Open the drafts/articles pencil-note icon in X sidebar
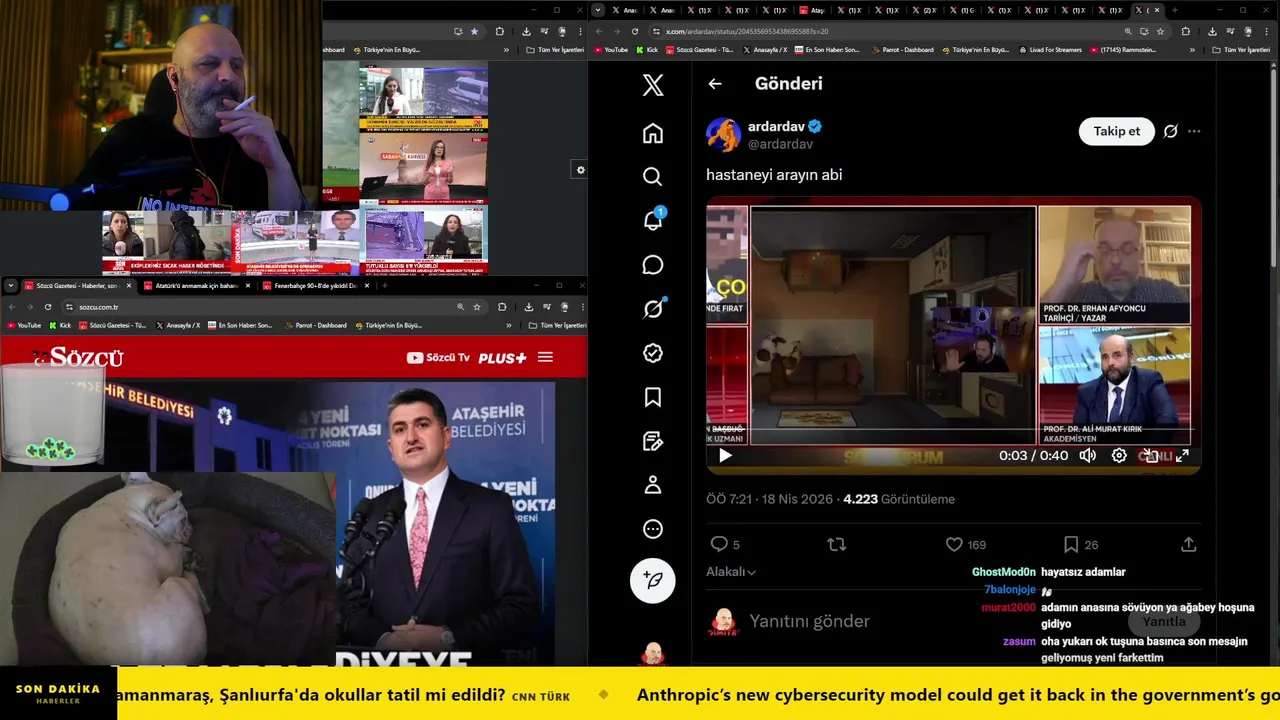Image resolution: width=1280 pixels, height=720 pixels. (x=653, y=441)
